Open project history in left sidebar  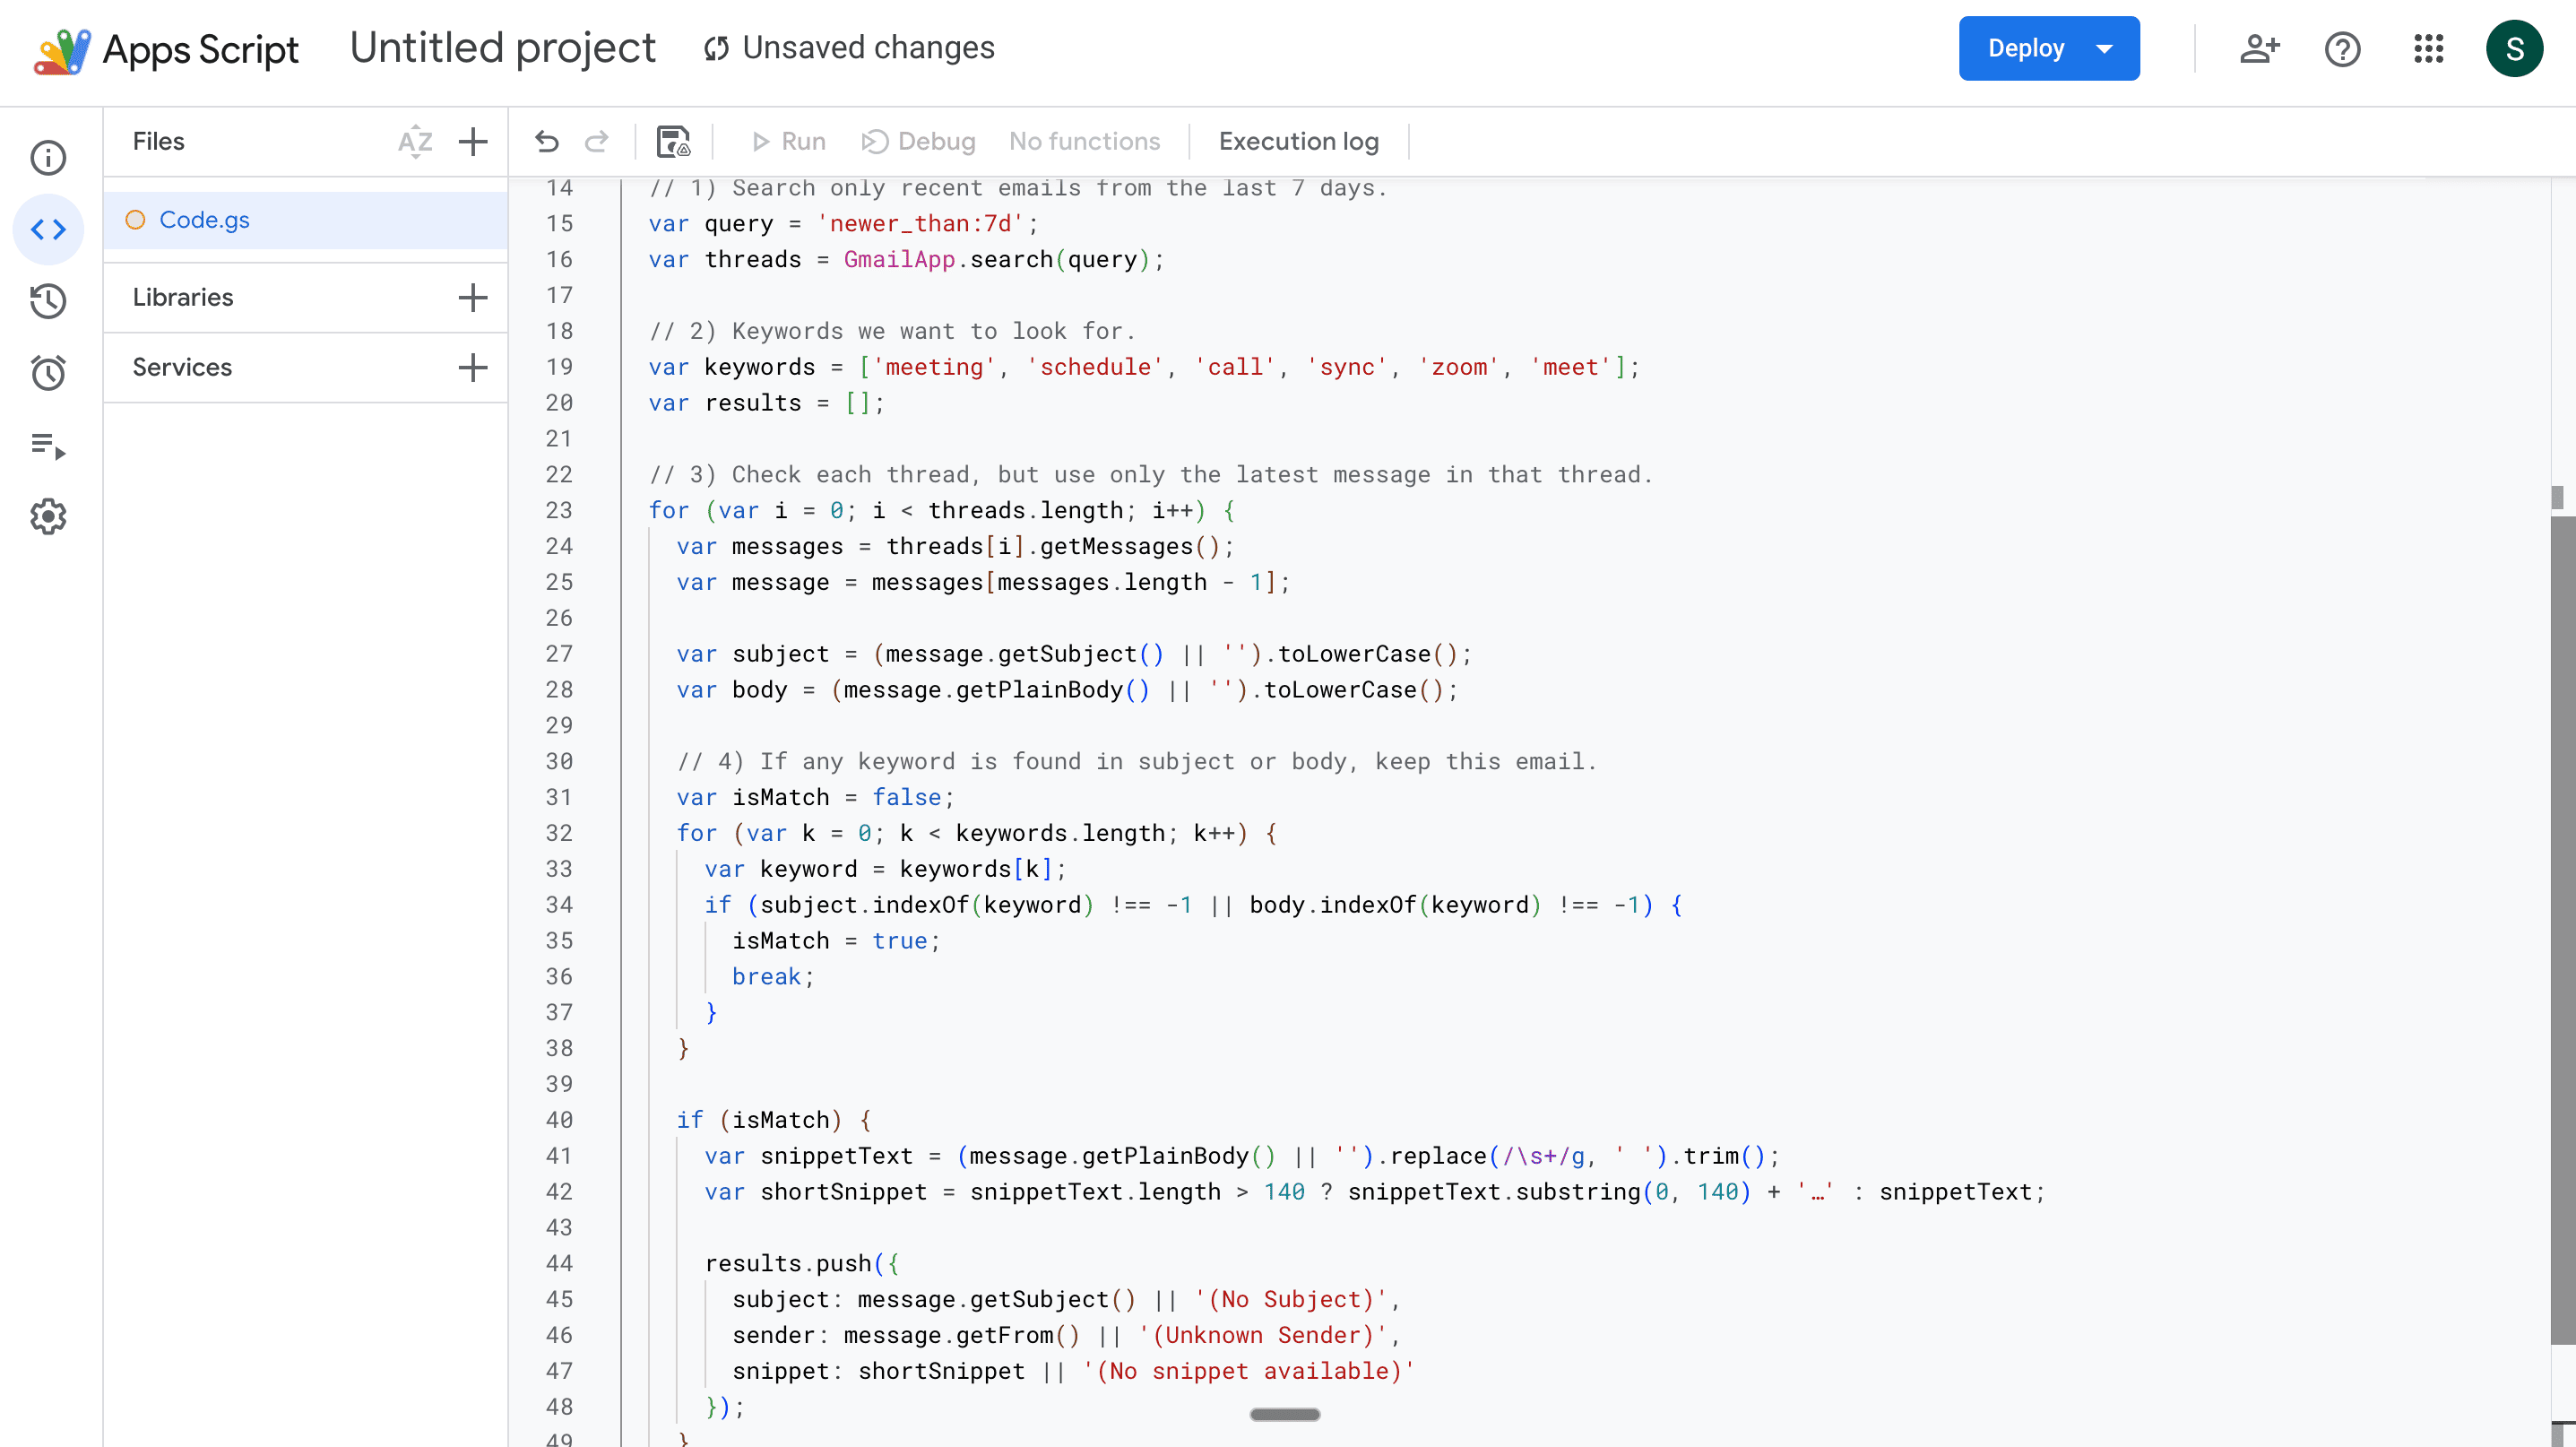(x=48, y=301)
